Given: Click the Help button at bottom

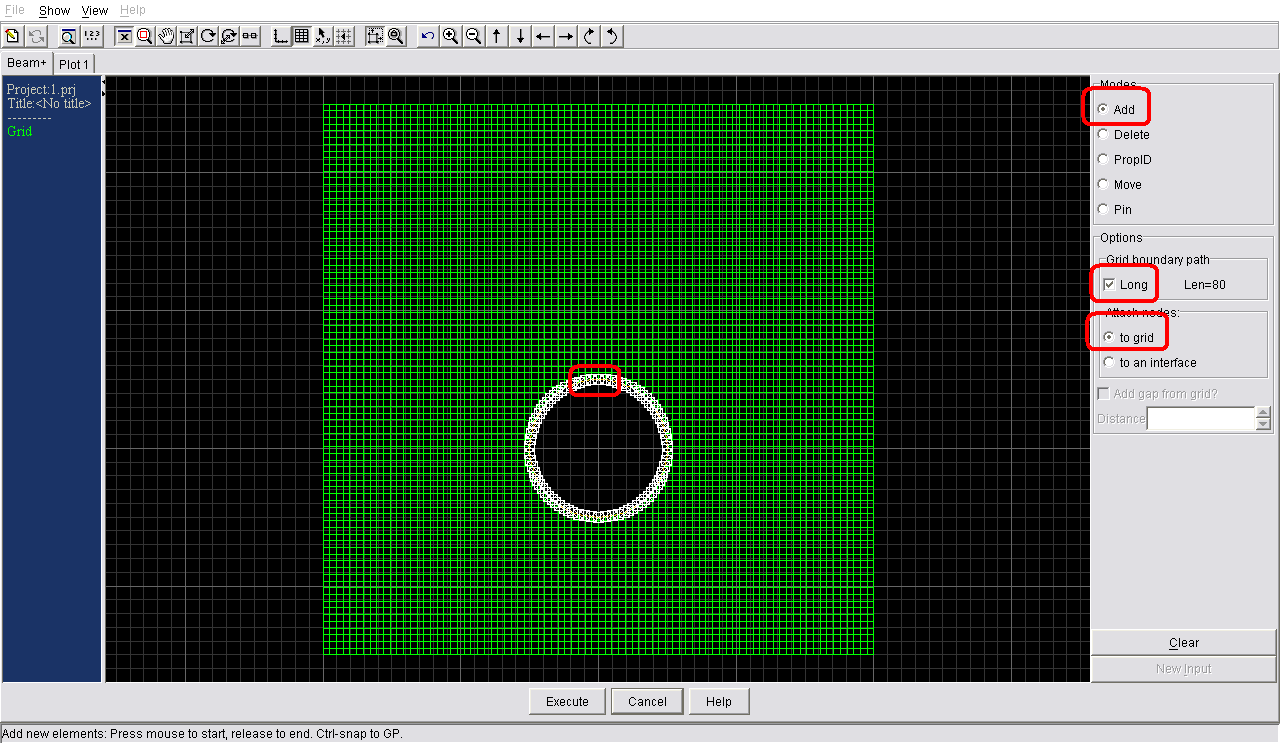Looking at the screenshot, I should (x=719, y=701).
